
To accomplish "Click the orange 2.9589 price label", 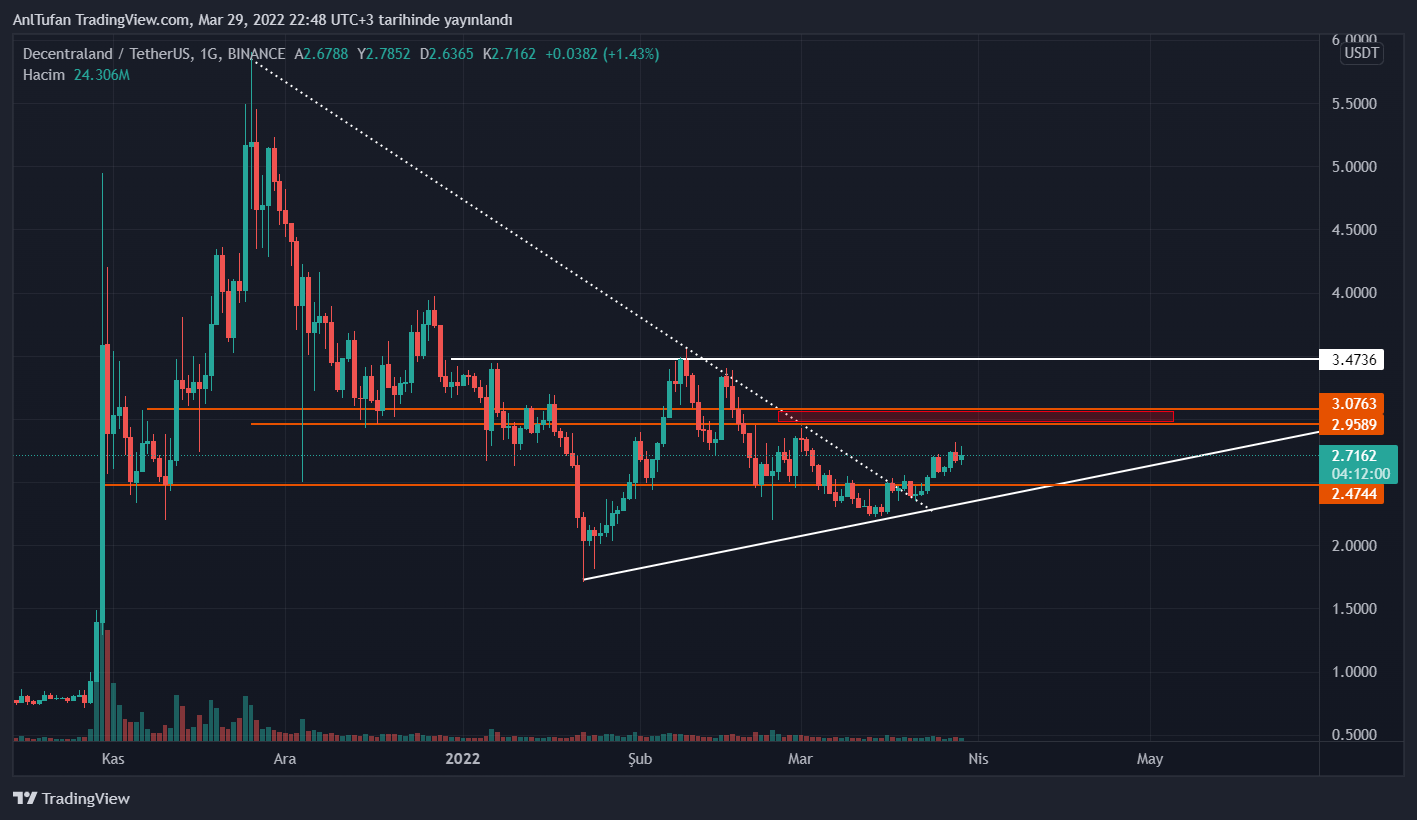I will point(1351,425).
